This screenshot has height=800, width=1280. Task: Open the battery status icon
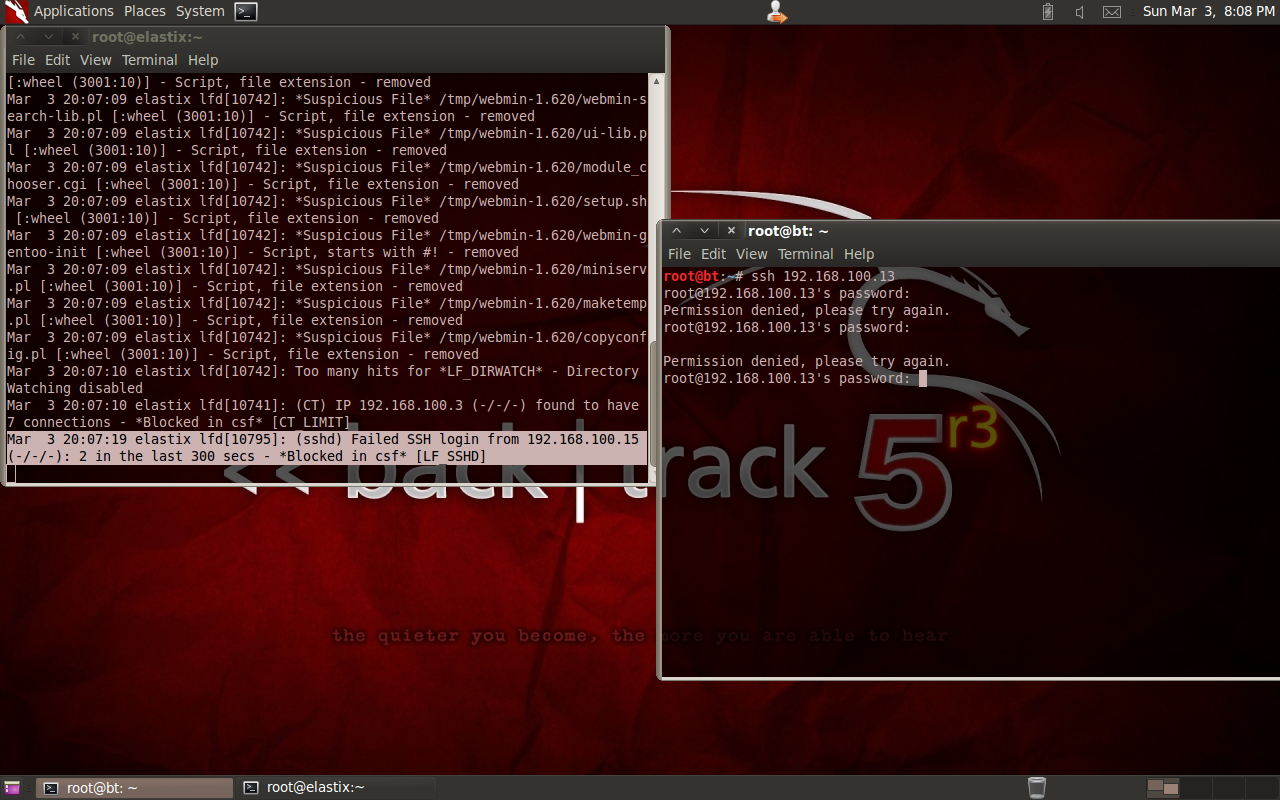click(1048, 12)
